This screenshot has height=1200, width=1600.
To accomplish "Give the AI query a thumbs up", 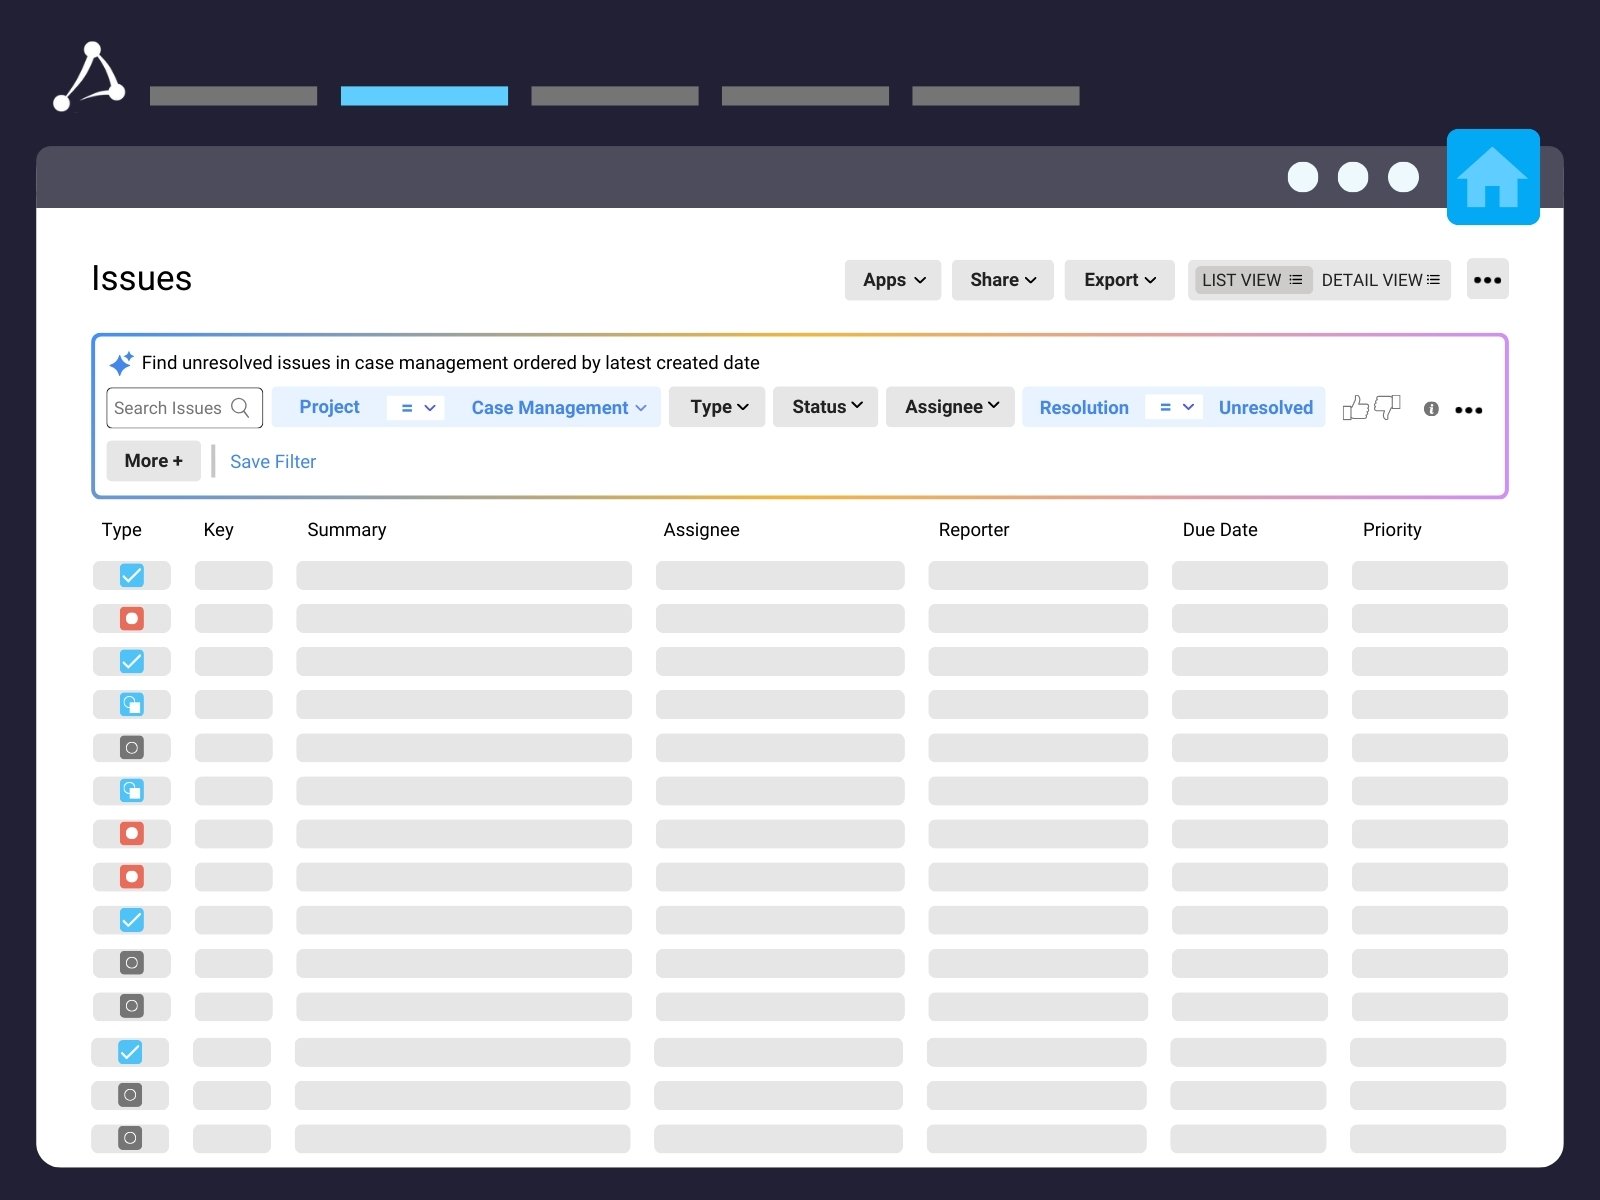I will pyautogui.click(x=1357, y=408).
